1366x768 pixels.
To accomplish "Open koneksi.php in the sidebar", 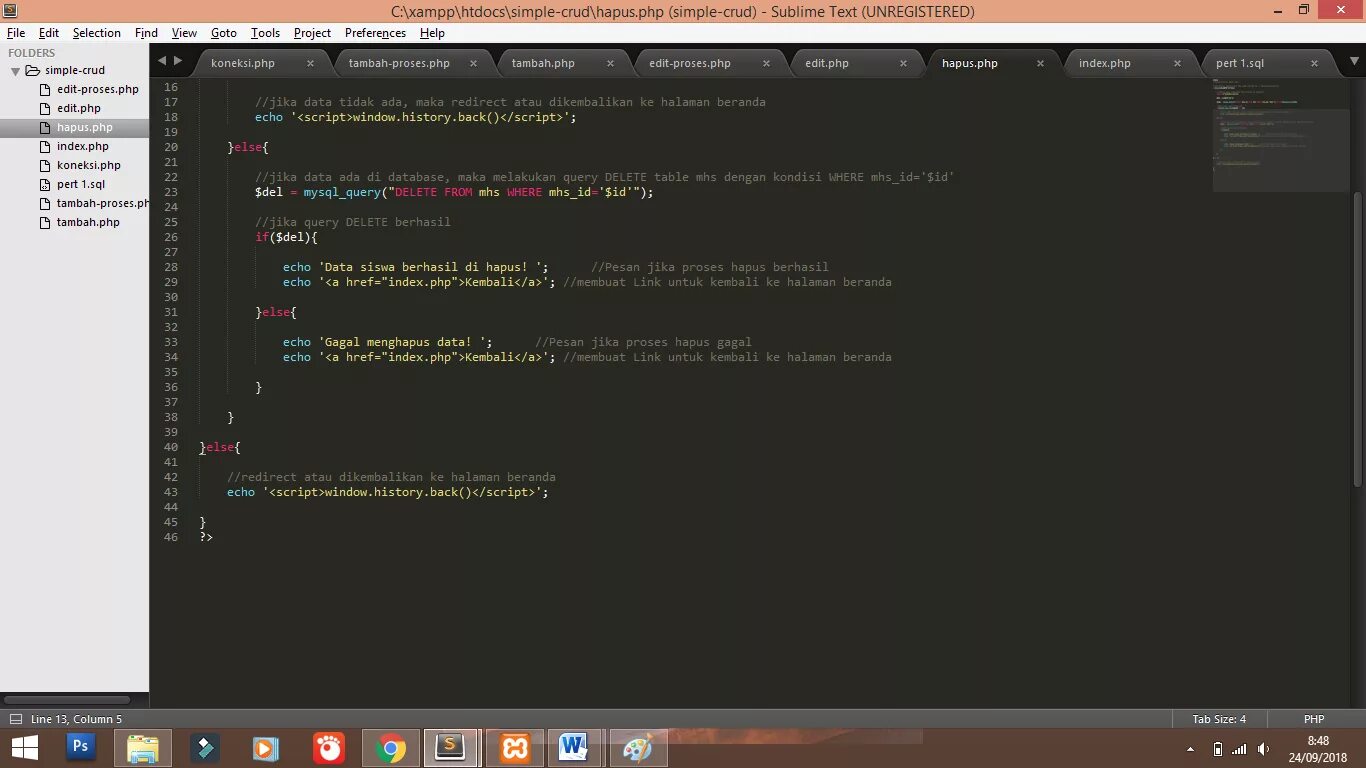I will (88, 165).
